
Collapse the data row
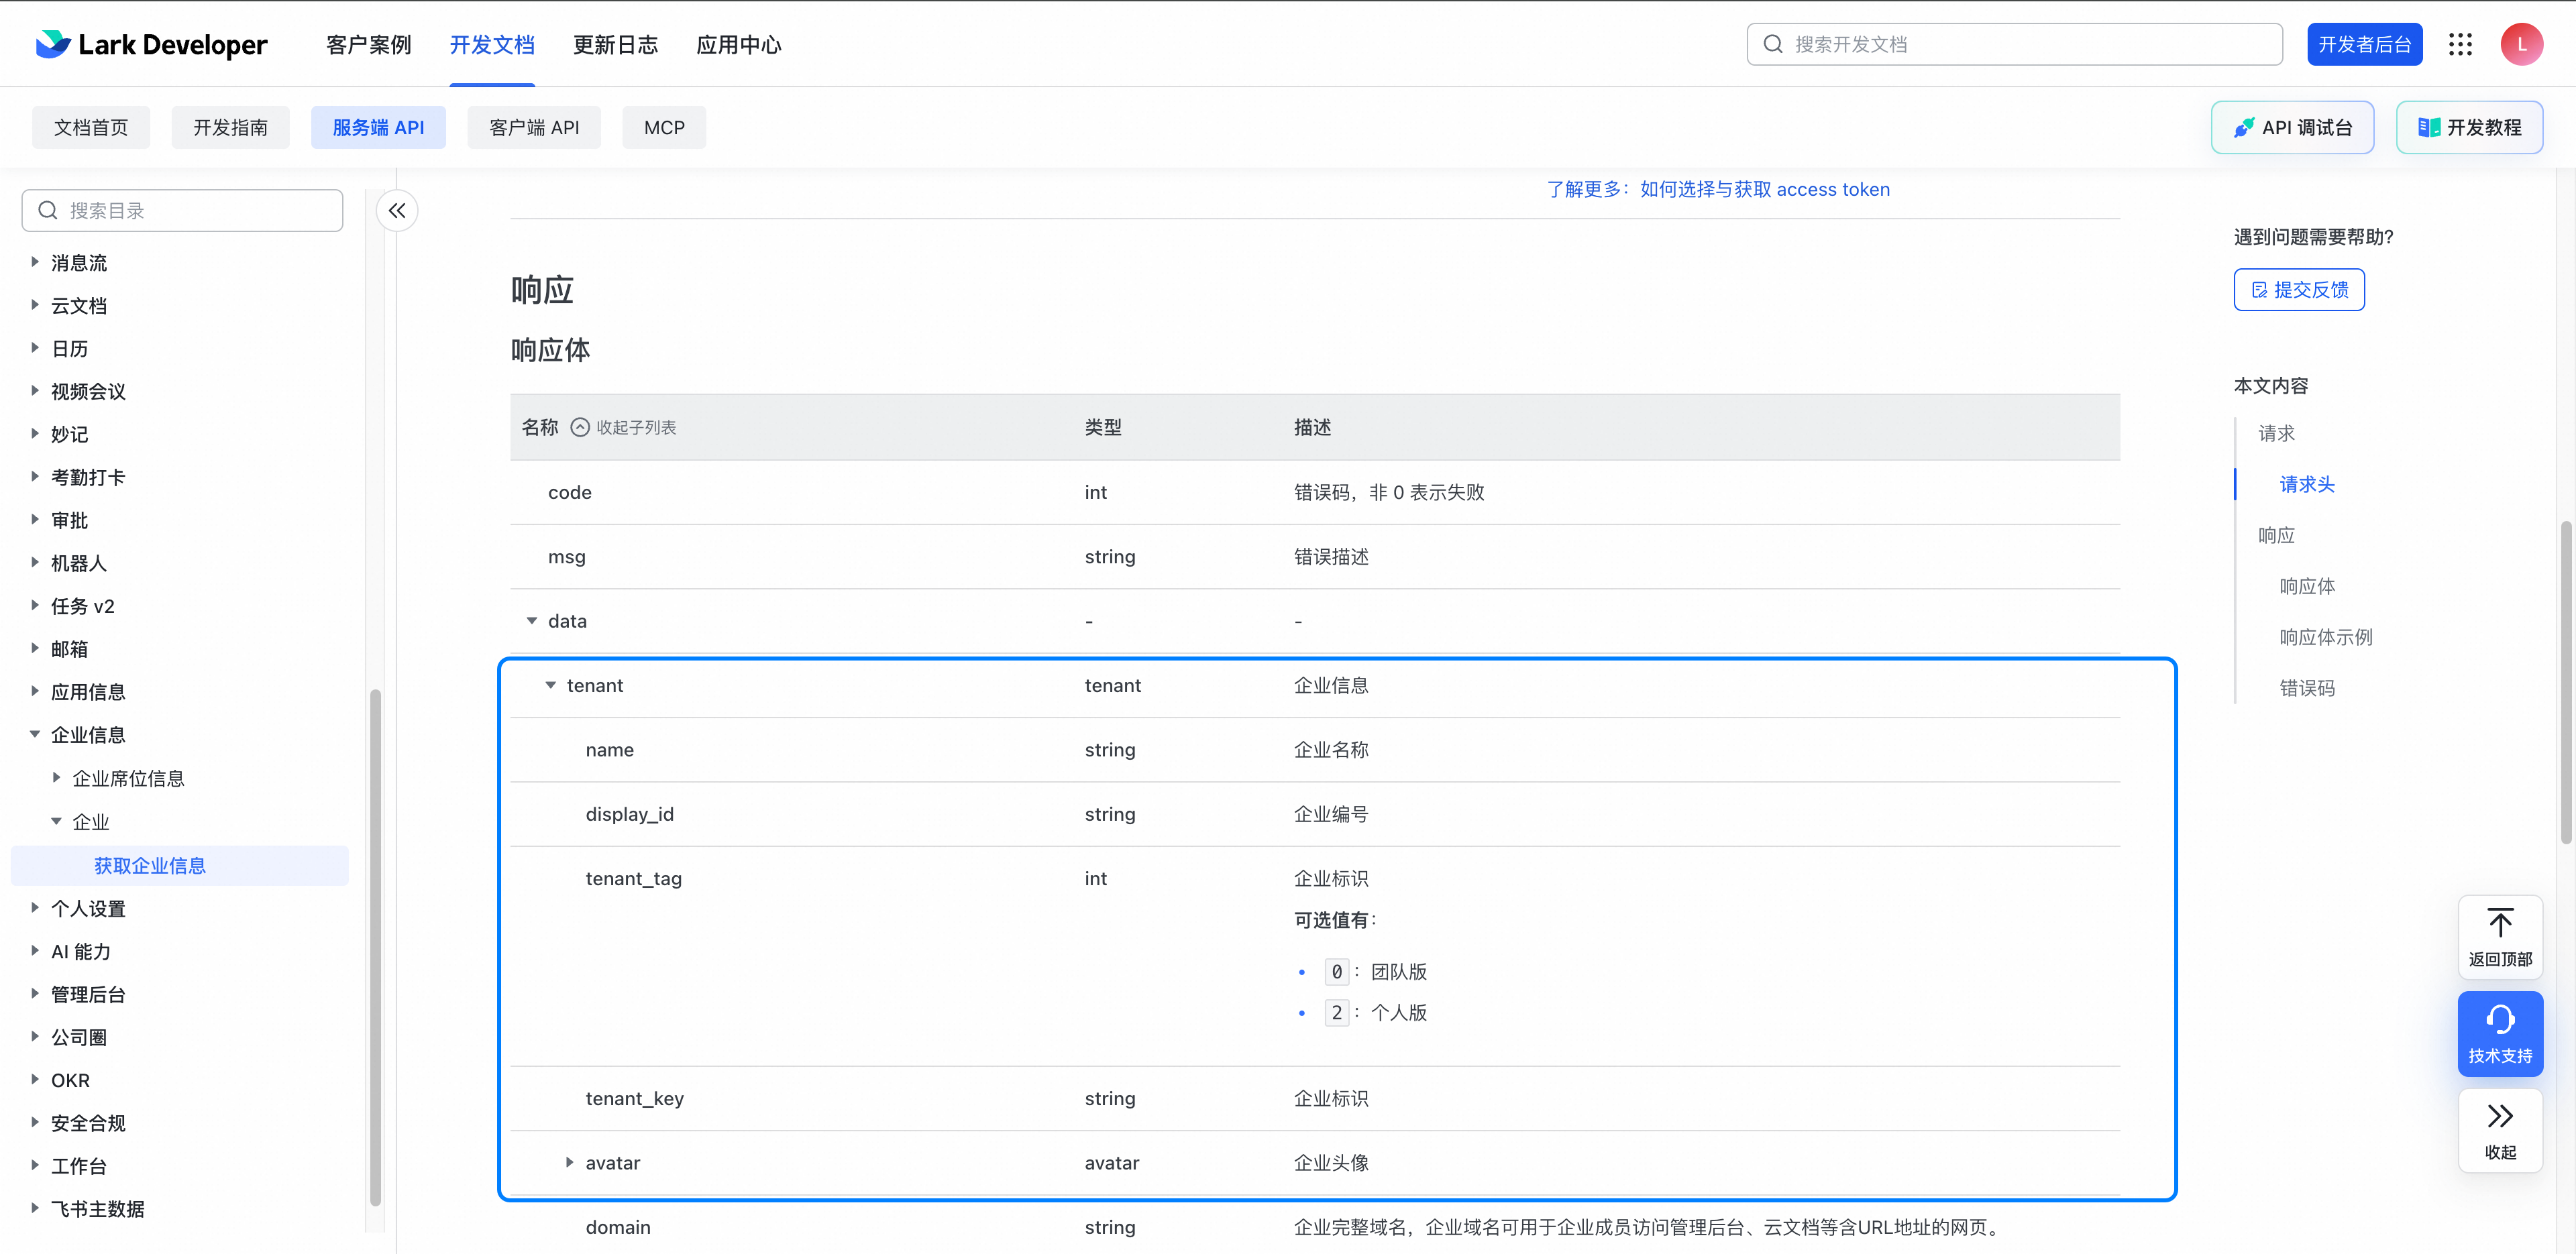532,621
